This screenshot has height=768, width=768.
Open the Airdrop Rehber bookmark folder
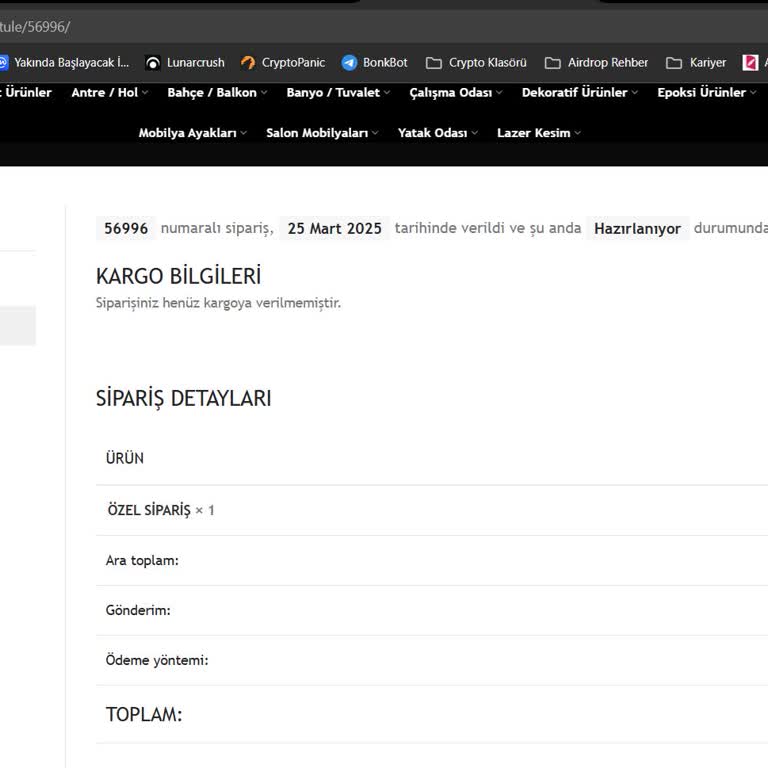point(597,62)
